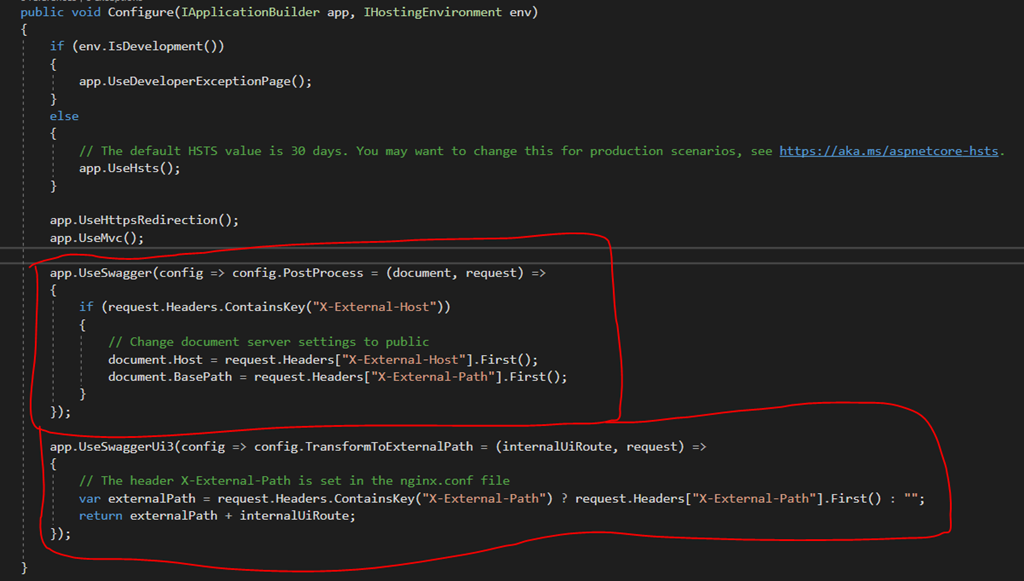Click the app.UseHttpsRedirection(); line

(x=144, y=220)
